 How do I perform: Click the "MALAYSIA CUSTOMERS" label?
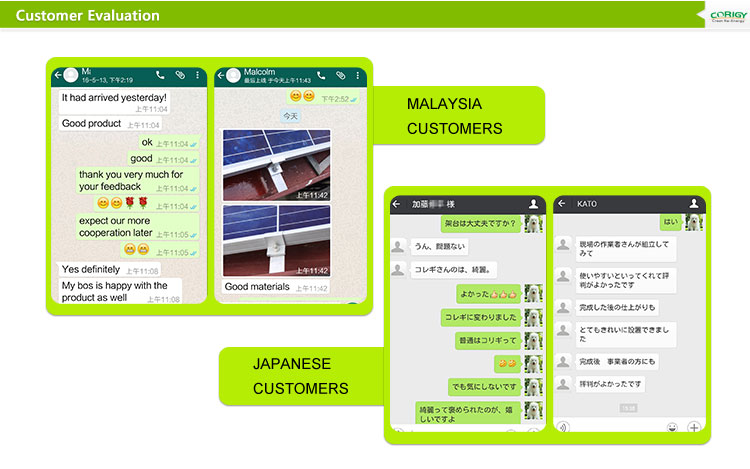(x=454, y=116)
